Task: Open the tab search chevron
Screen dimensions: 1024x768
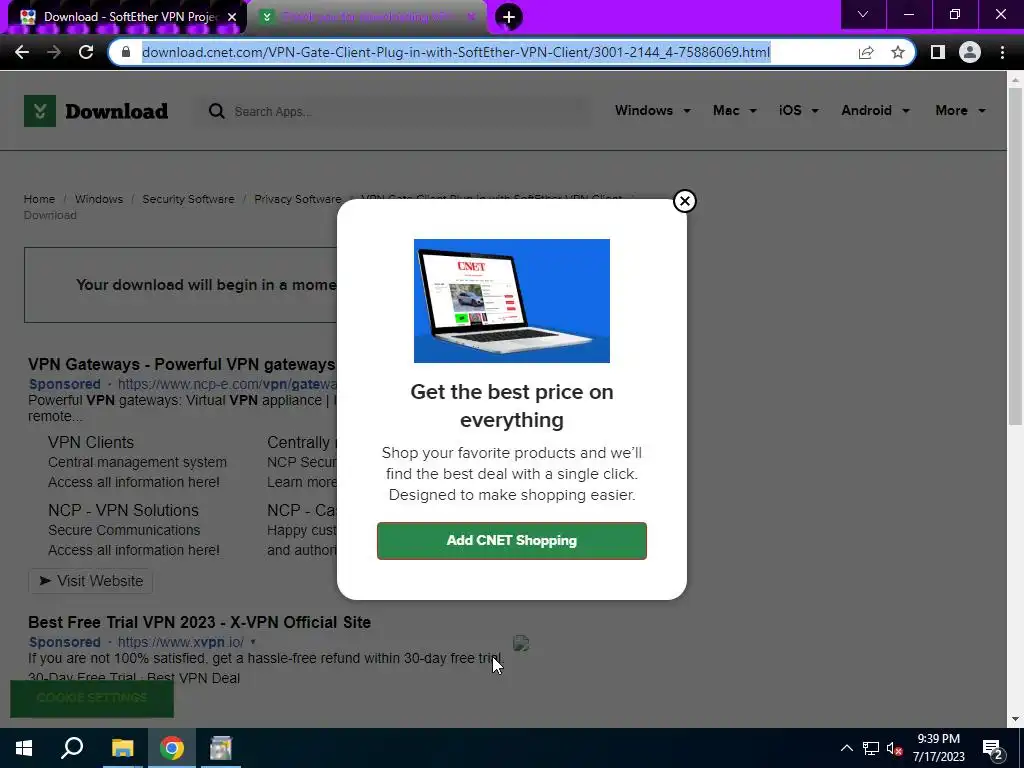Action: pos(863,14)
